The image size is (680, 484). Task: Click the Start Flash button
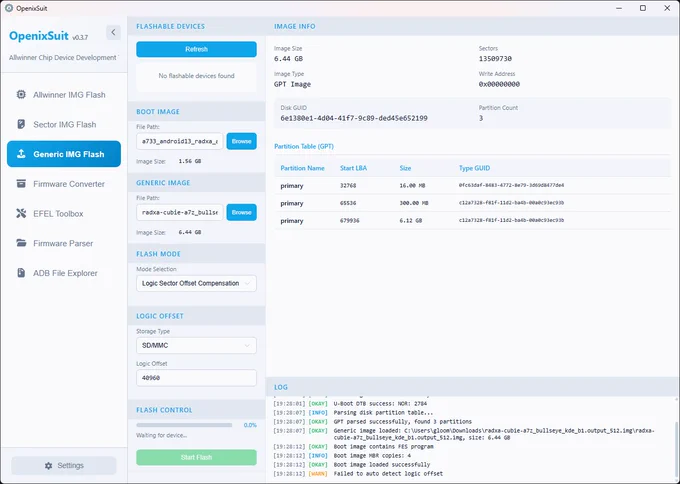[196, 457]
